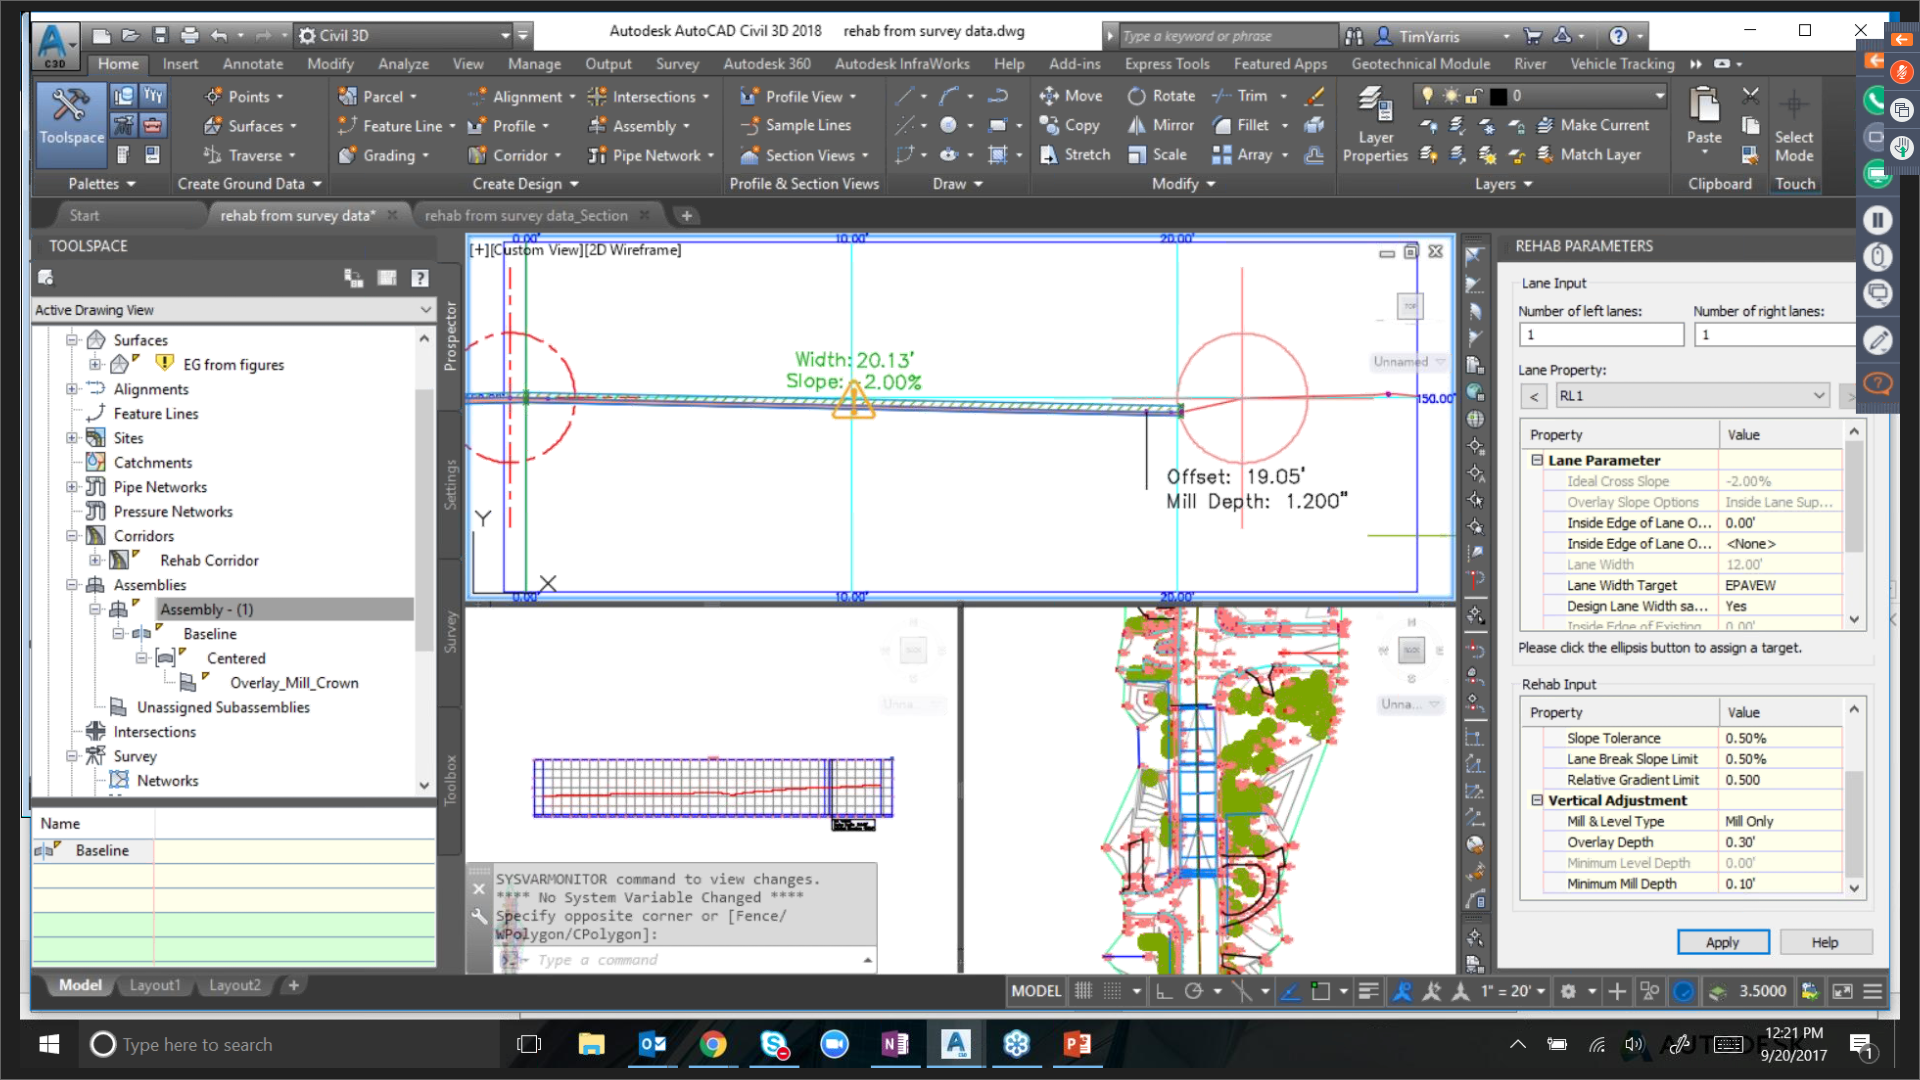Open Toolspace help question-mark icon
This screenshot has height=1080, width=1920.
click(x=420, y=278)
